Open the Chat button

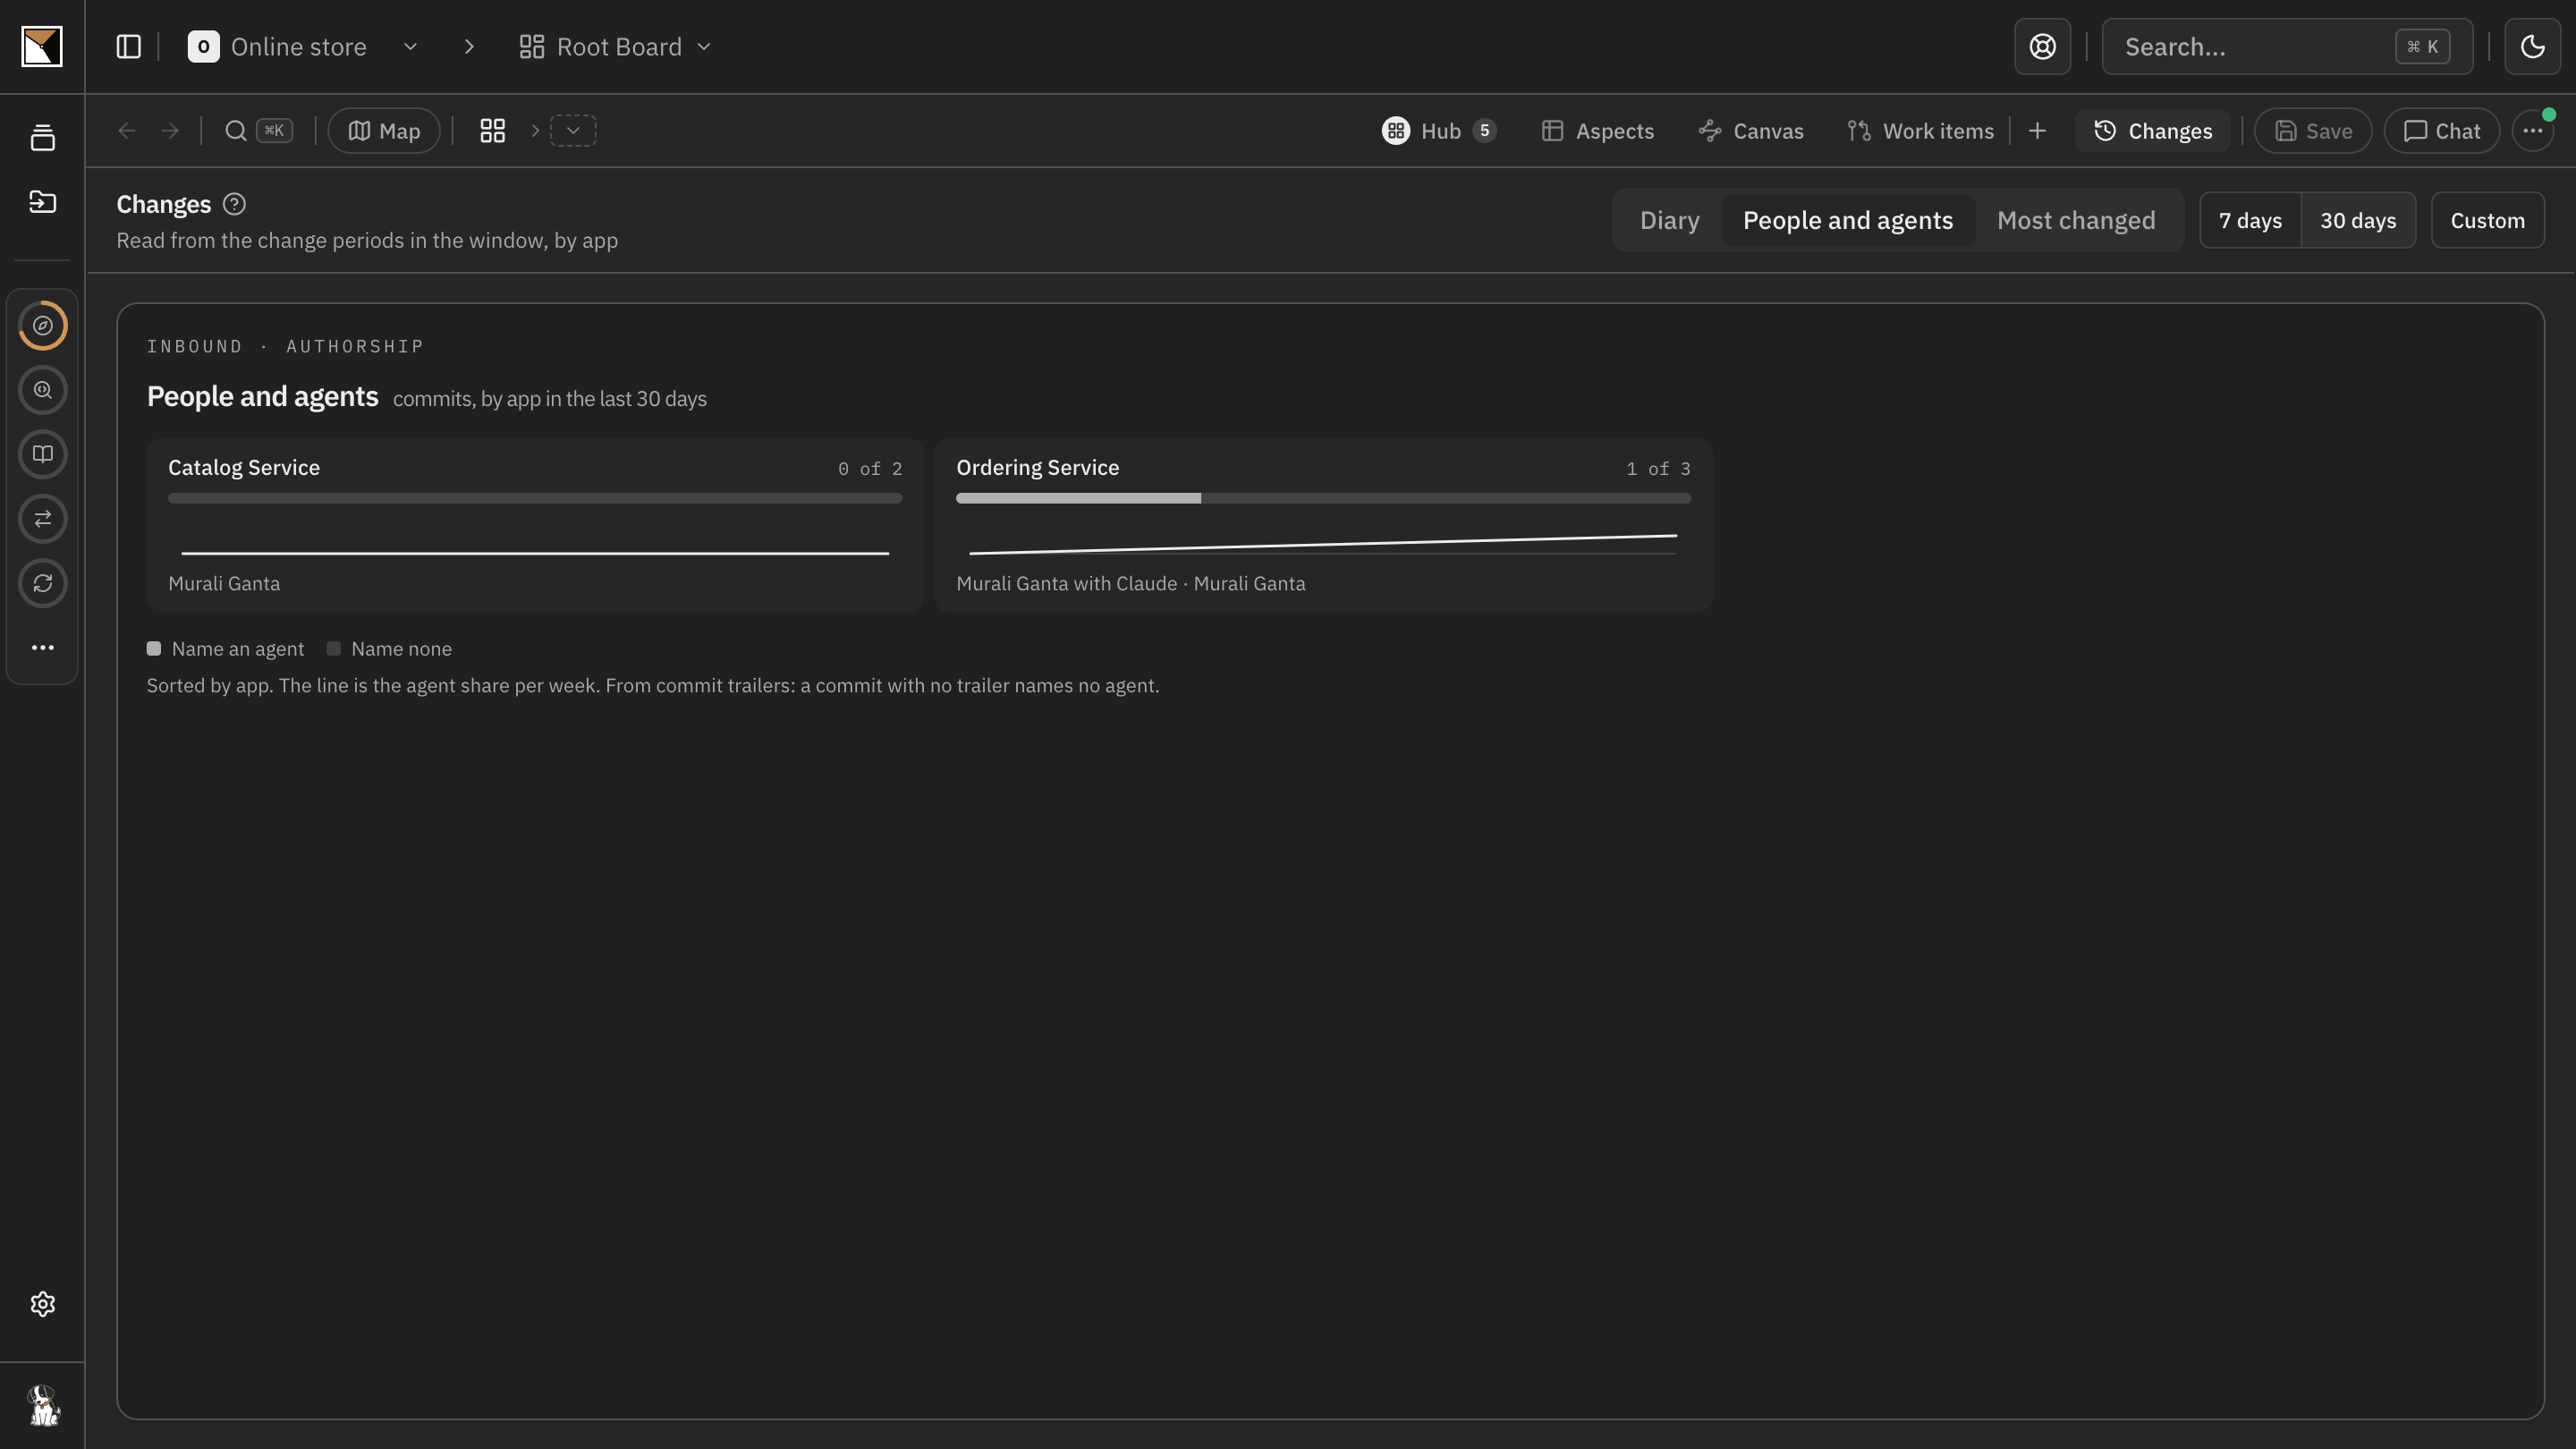tap(2441, 131)
